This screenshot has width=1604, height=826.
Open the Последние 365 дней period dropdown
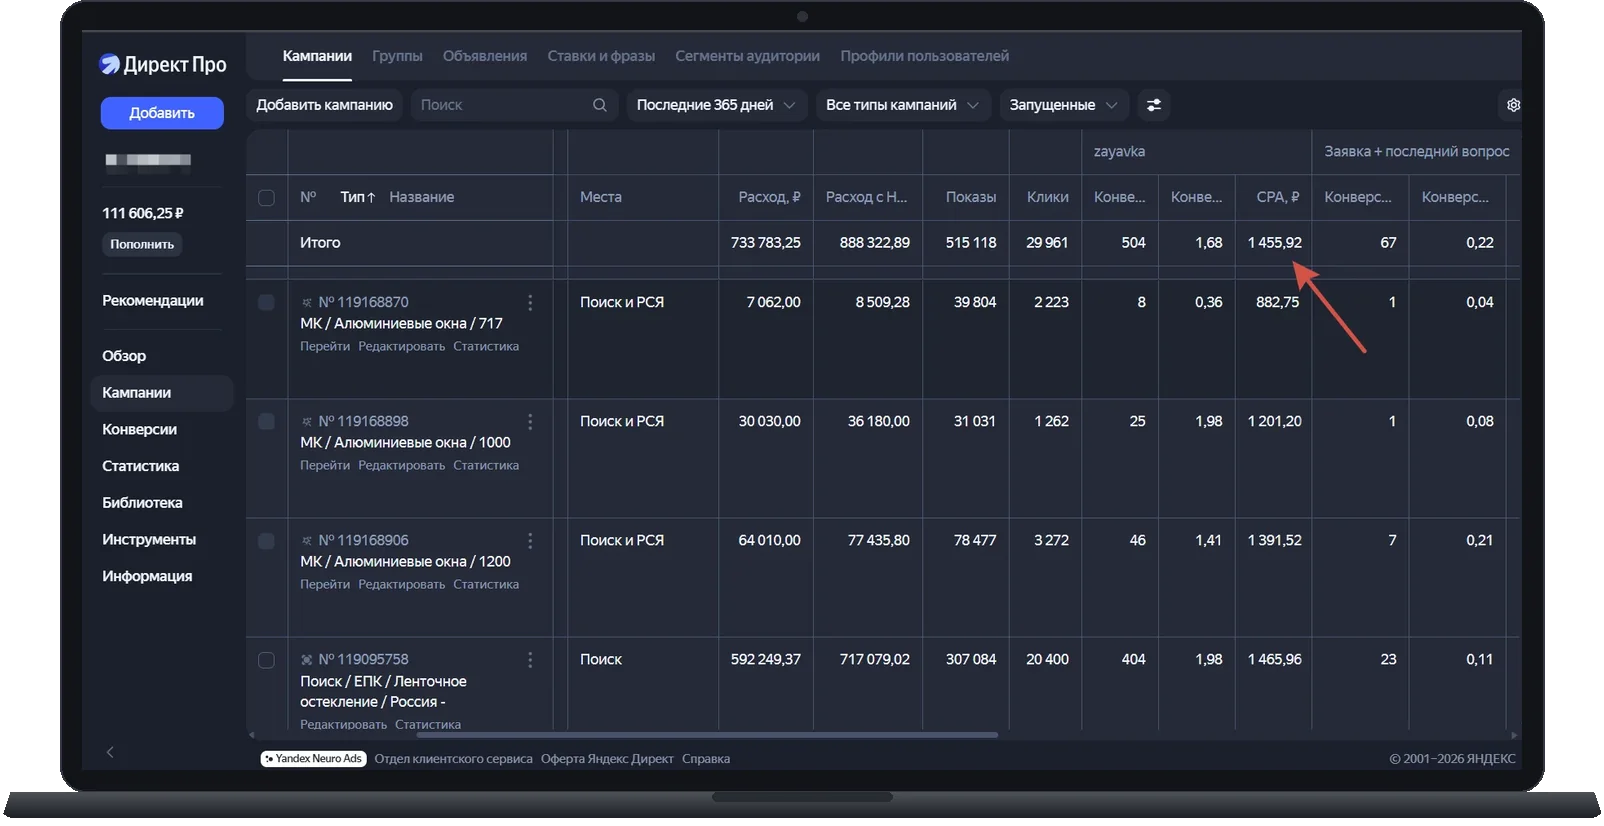pyautogui.click(x=716, y=105)
